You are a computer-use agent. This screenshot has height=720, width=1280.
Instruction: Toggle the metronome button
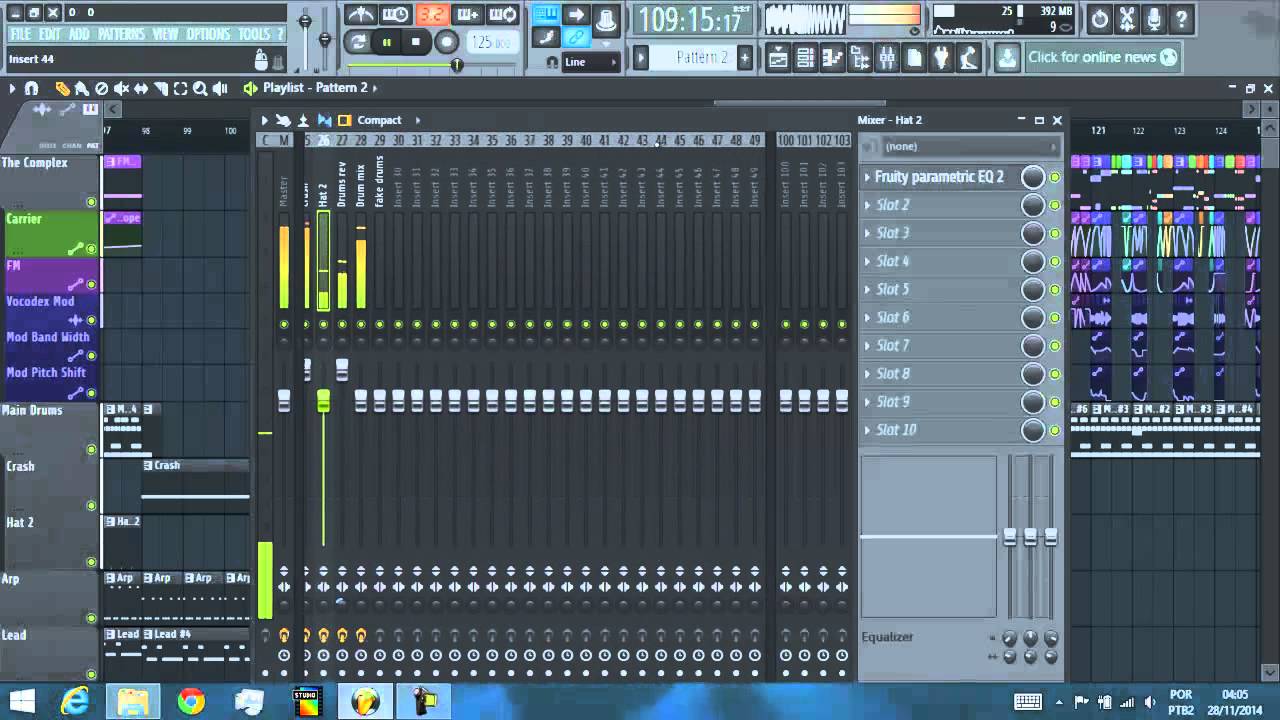click(360, 15)
